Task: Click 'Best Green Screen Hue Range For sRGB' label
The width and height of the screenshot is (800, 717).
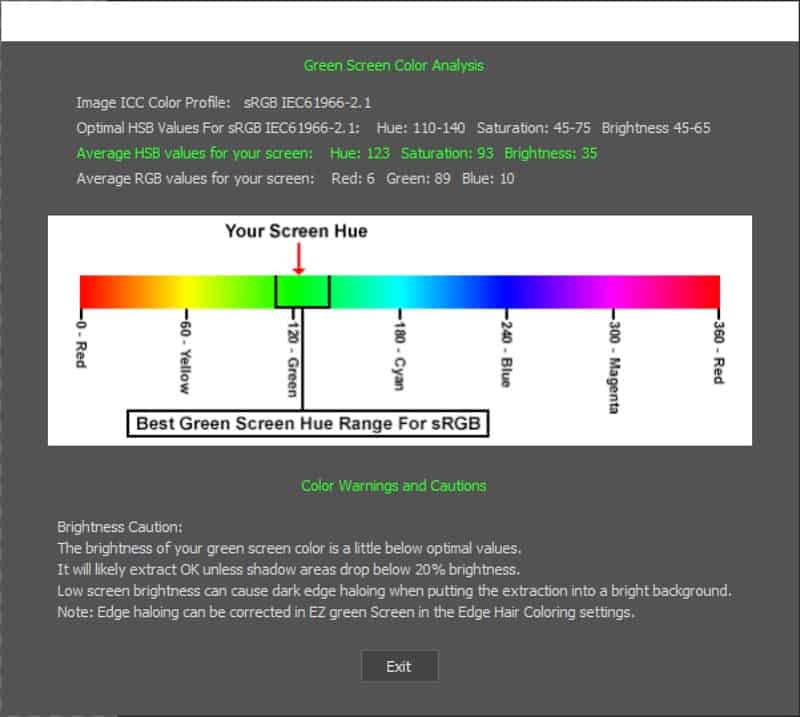Action: 308,424
